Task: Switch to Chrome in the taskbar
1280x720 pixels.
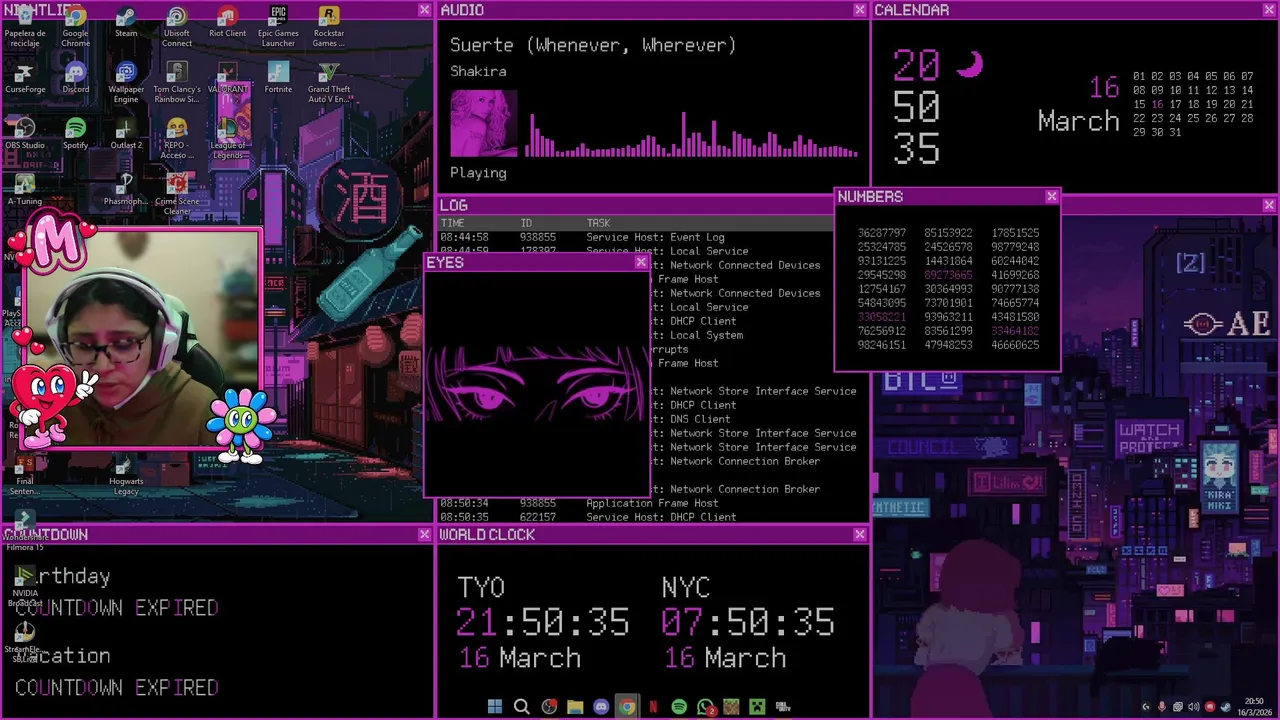Action: coord(626,707)
